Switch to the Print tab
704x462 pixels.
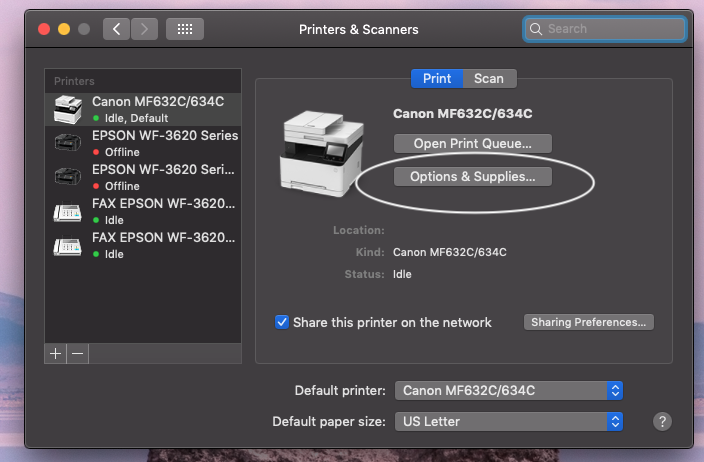[437, 79]
